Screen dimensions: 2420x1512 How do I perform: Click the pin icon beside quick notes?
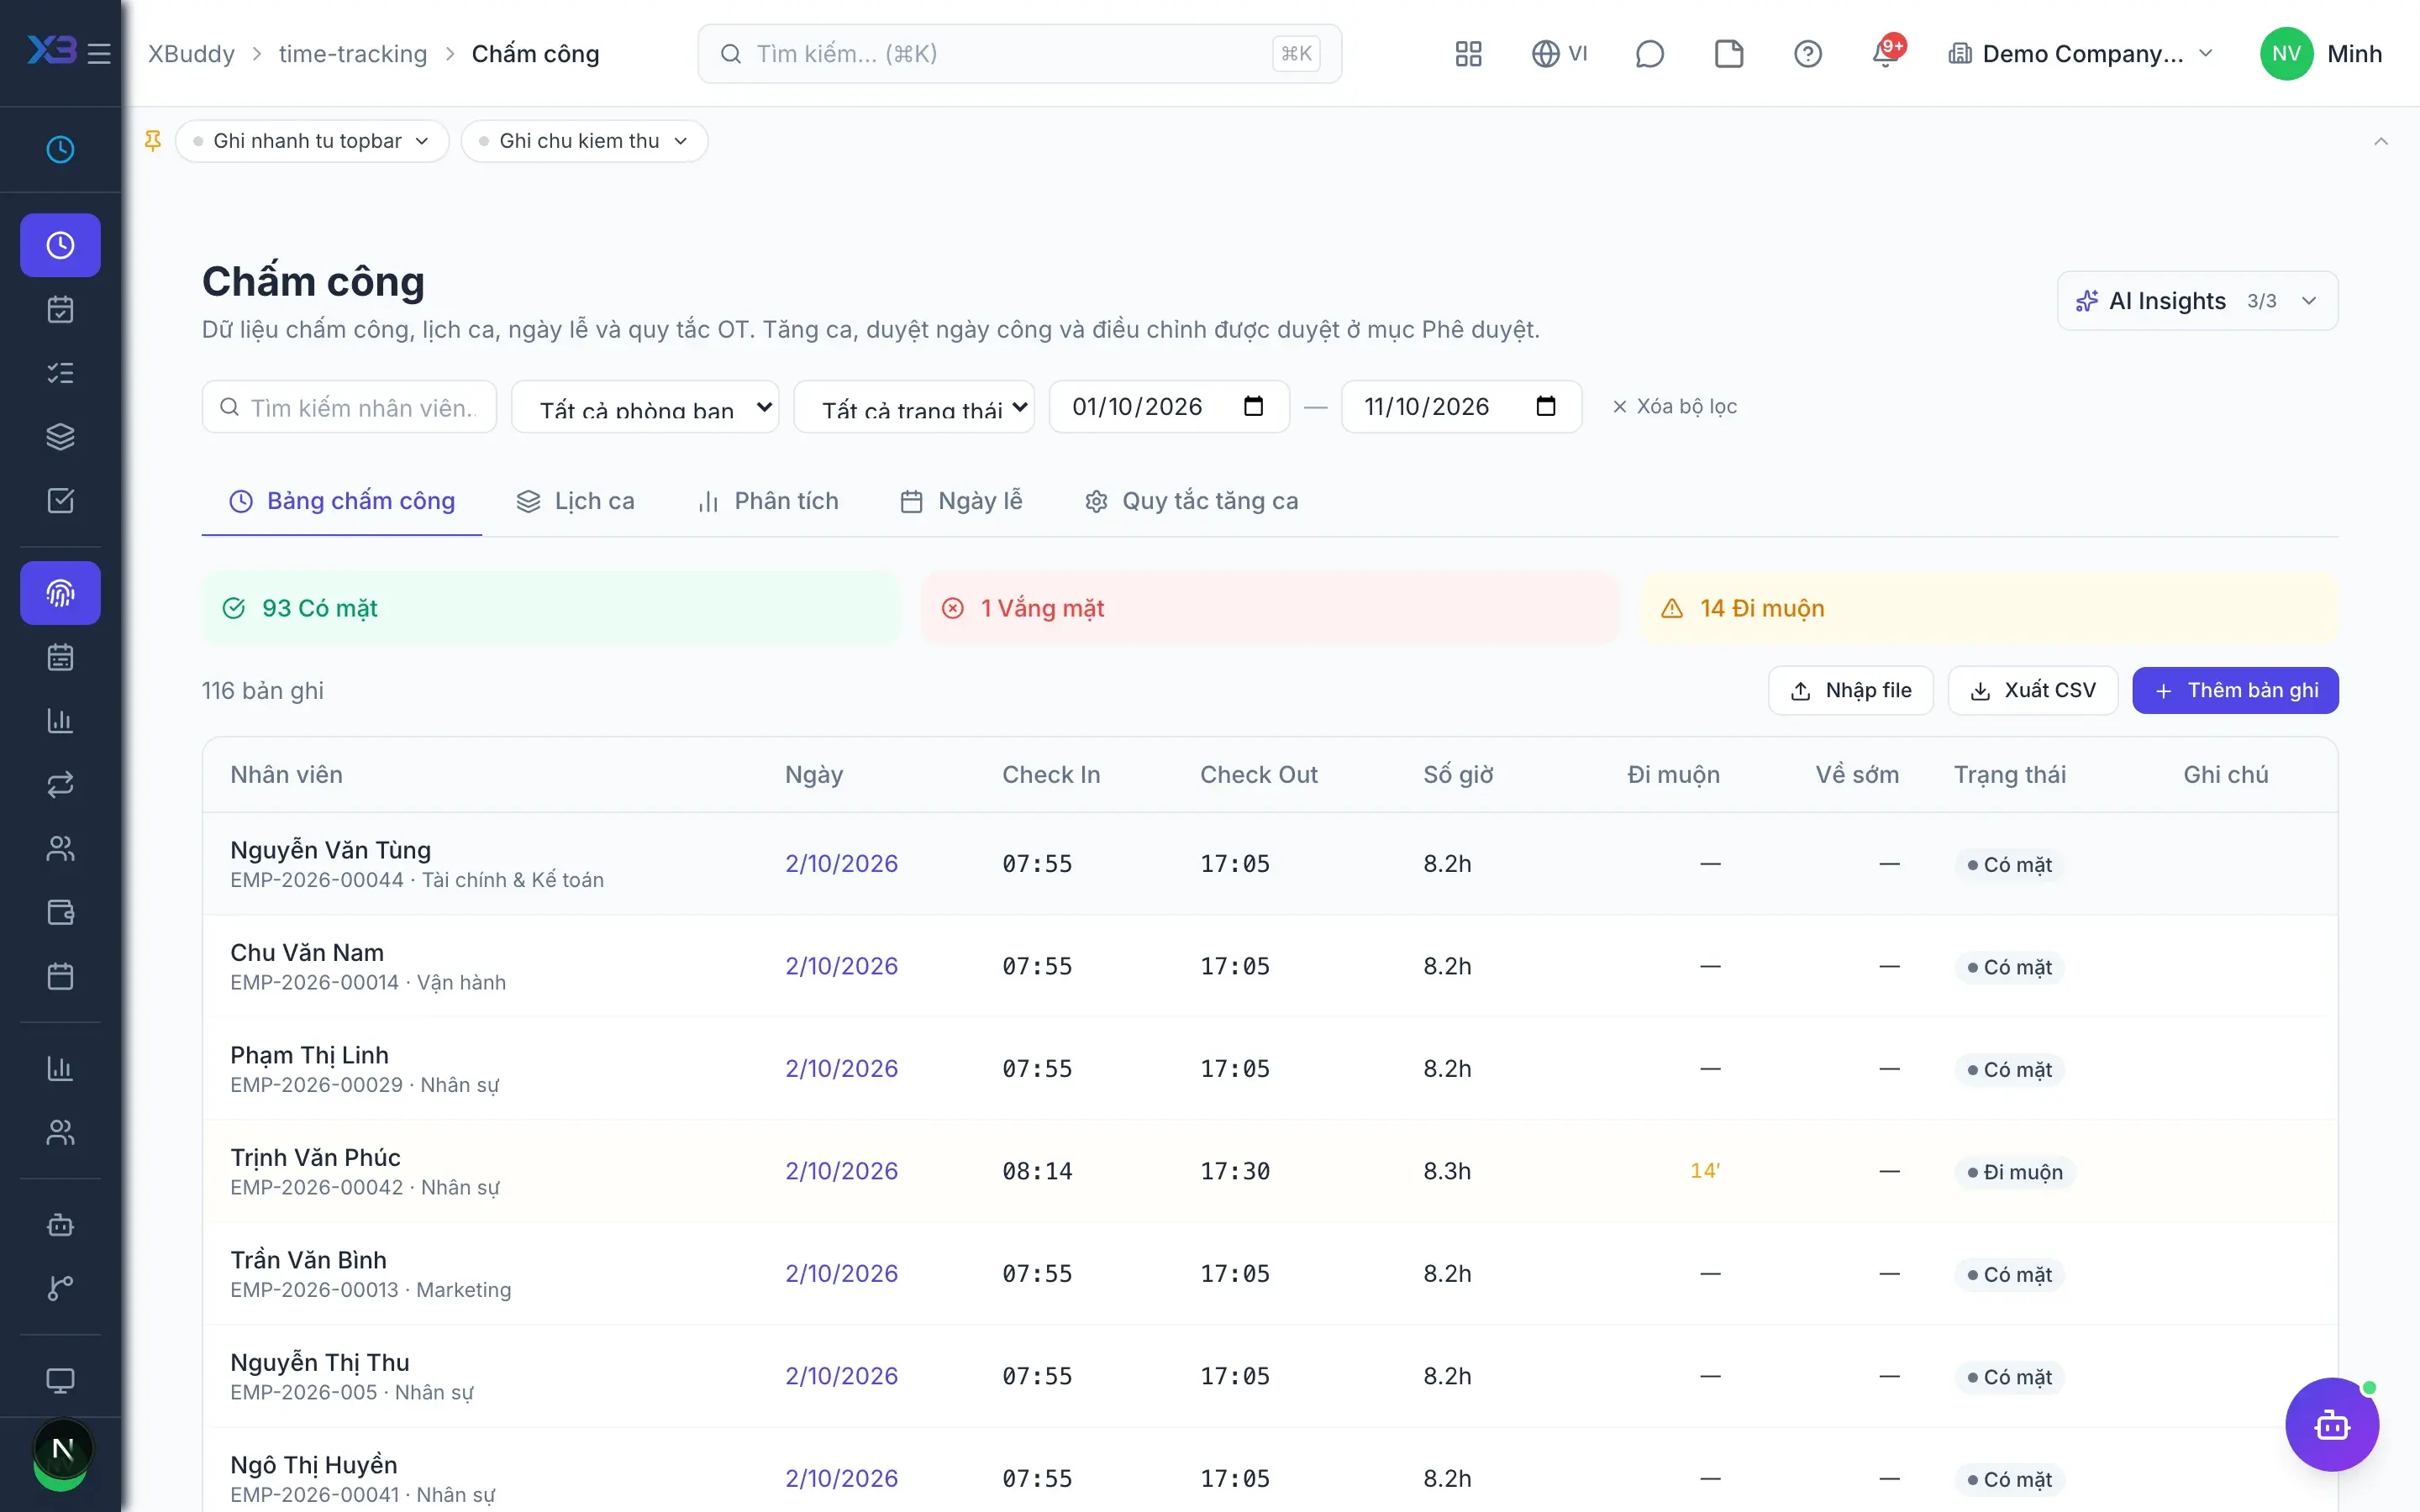[153, 141]
